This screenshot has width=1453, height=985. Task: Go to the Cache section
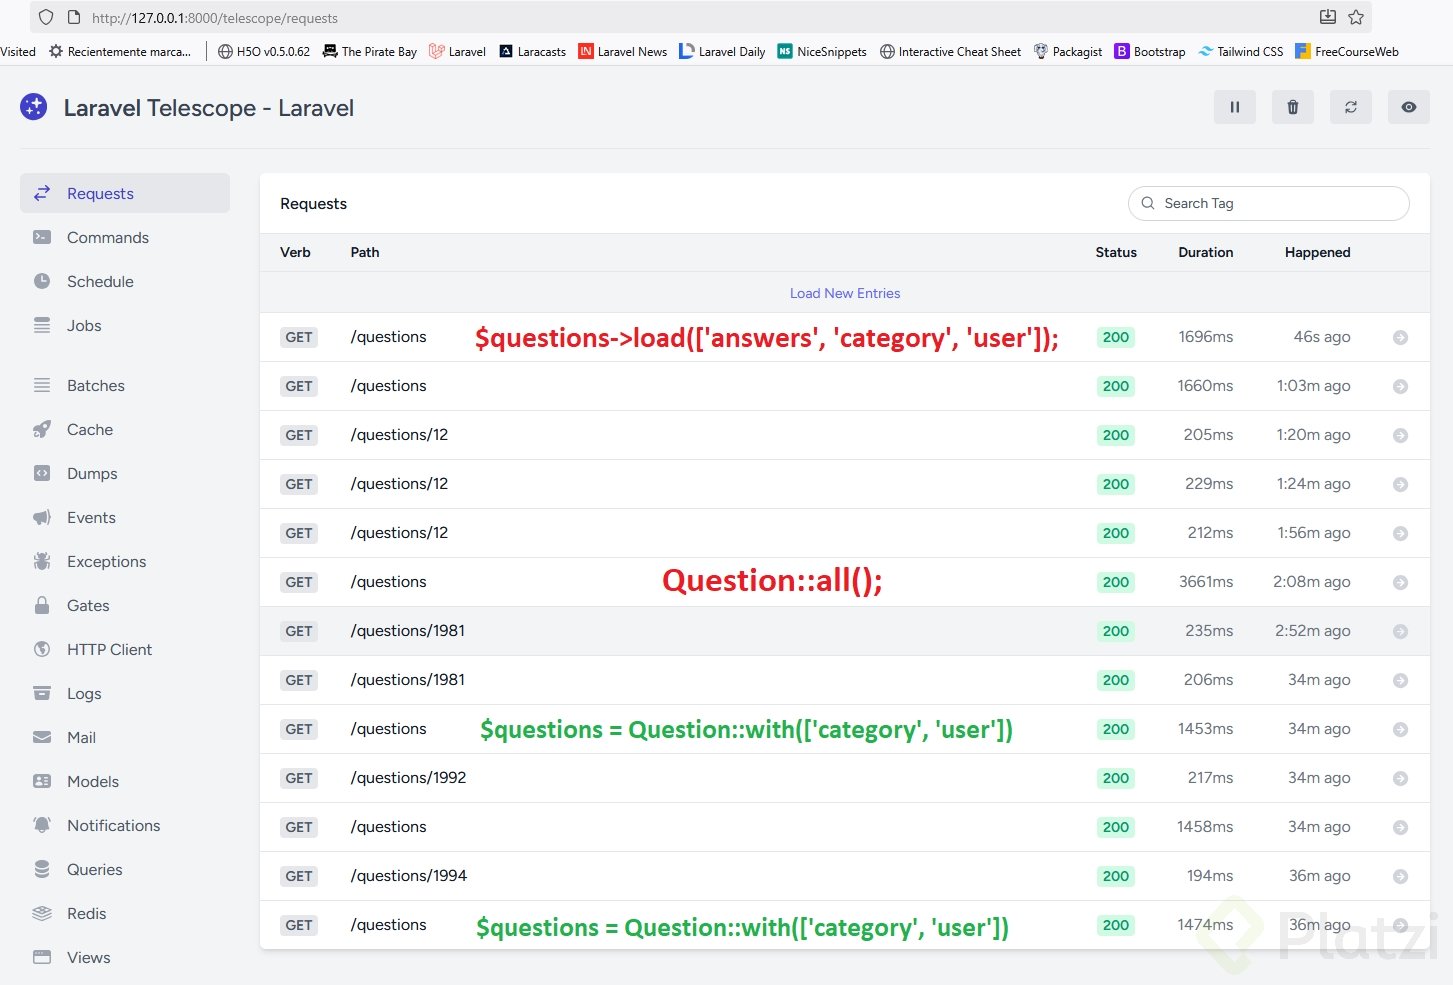coord(90,430)
